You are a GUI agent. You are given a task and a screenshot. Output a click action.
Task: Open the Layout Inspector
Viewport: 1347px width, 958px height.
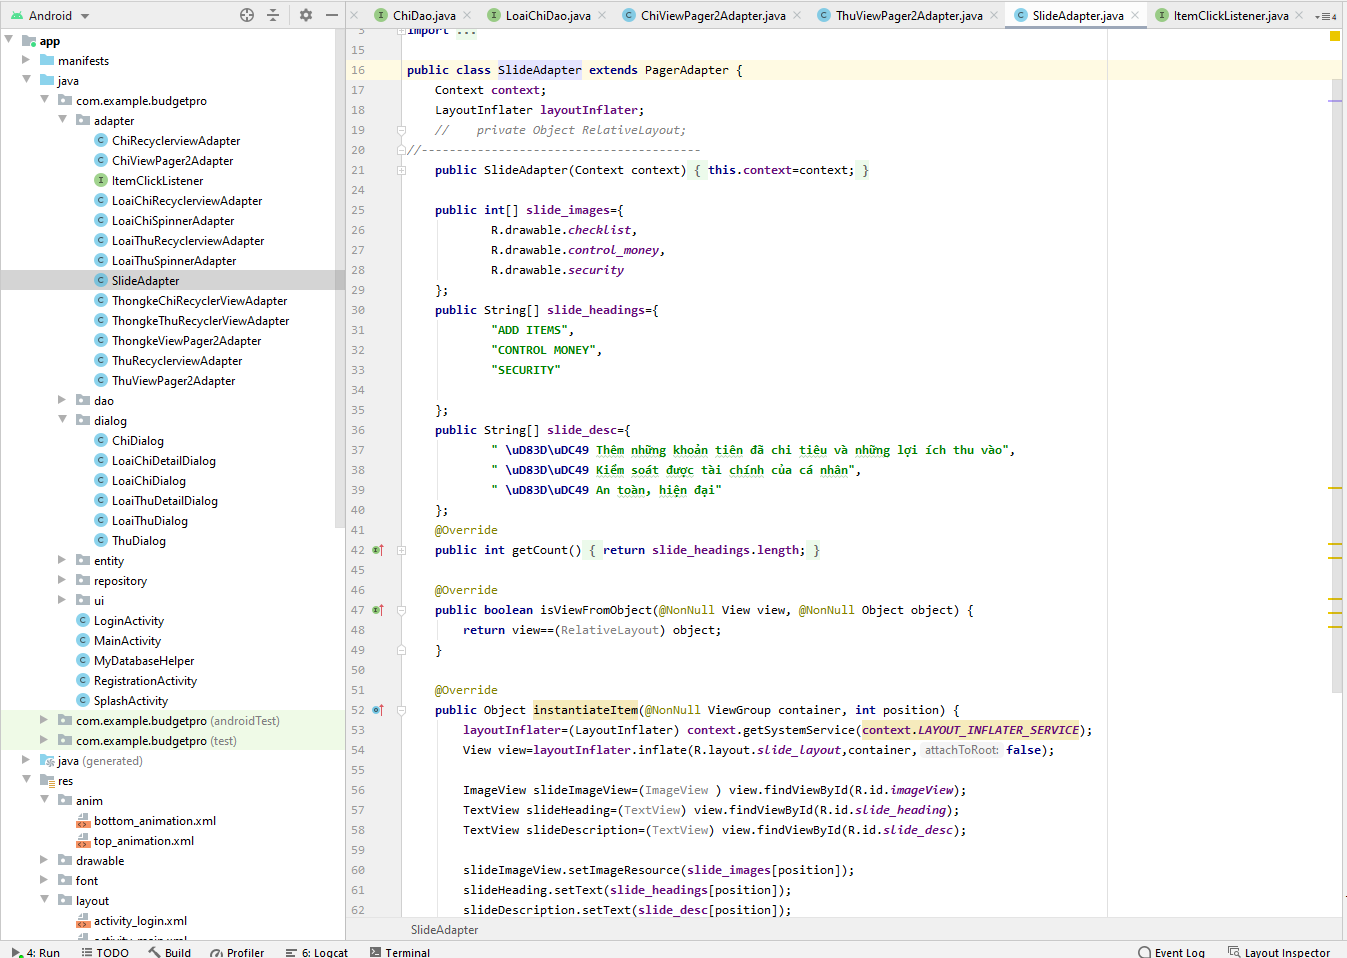pyautogui.click(x=1279, y=952)
